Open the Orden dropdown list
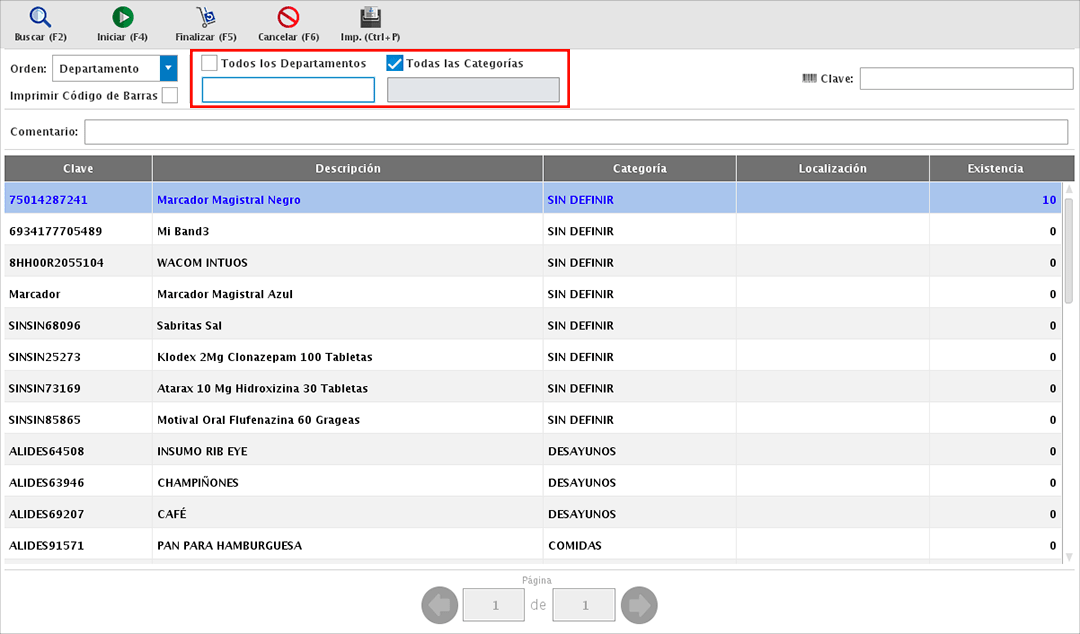The image size is (1080, 634). (x=168, y=69)
